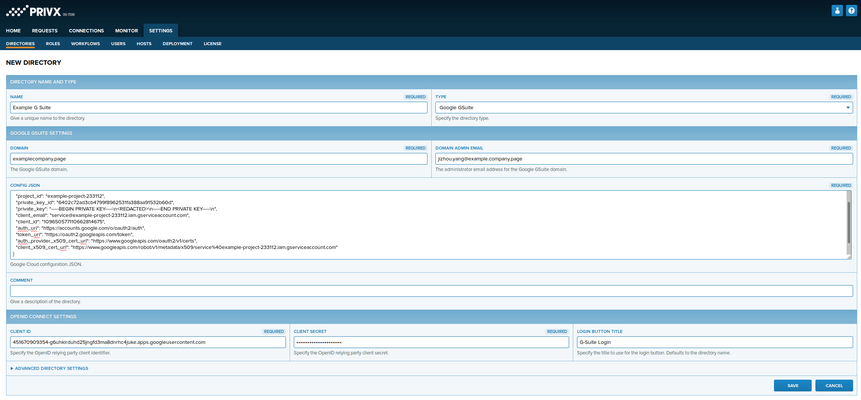The height and width of the screenshot is (400, 861).
Task: Focus the Client ID input field
Action: (148, 342)
